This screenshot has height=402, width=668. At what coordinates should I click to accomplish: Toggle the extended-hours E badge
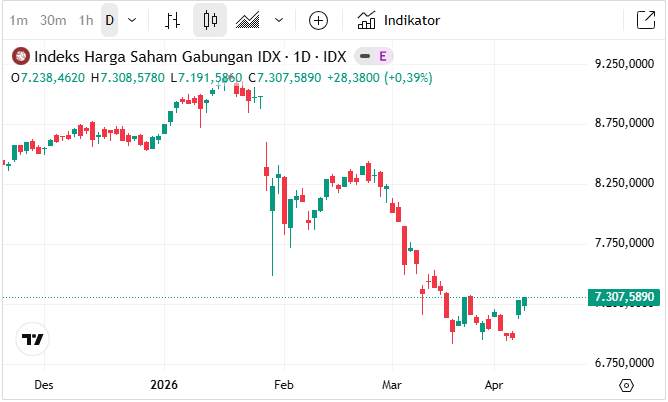[x=383, y=56]
